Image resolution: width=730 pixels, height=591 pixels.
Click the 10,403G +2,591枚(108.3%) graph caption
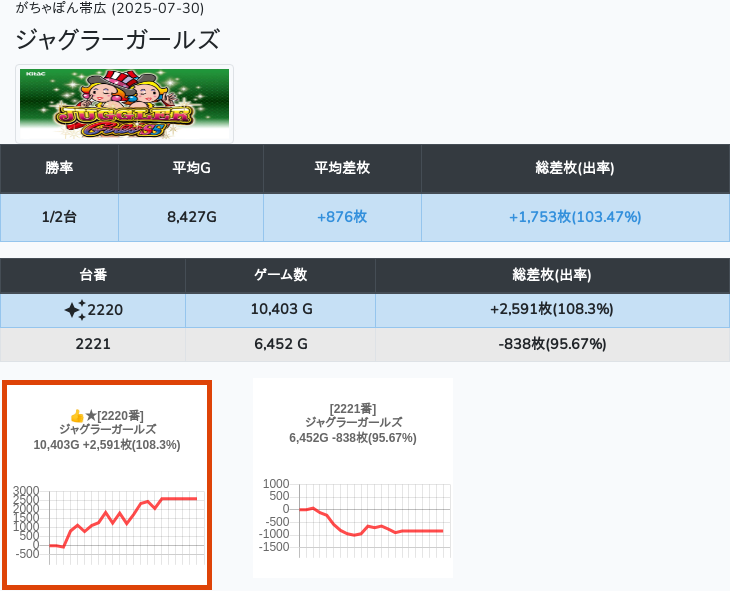107,445
